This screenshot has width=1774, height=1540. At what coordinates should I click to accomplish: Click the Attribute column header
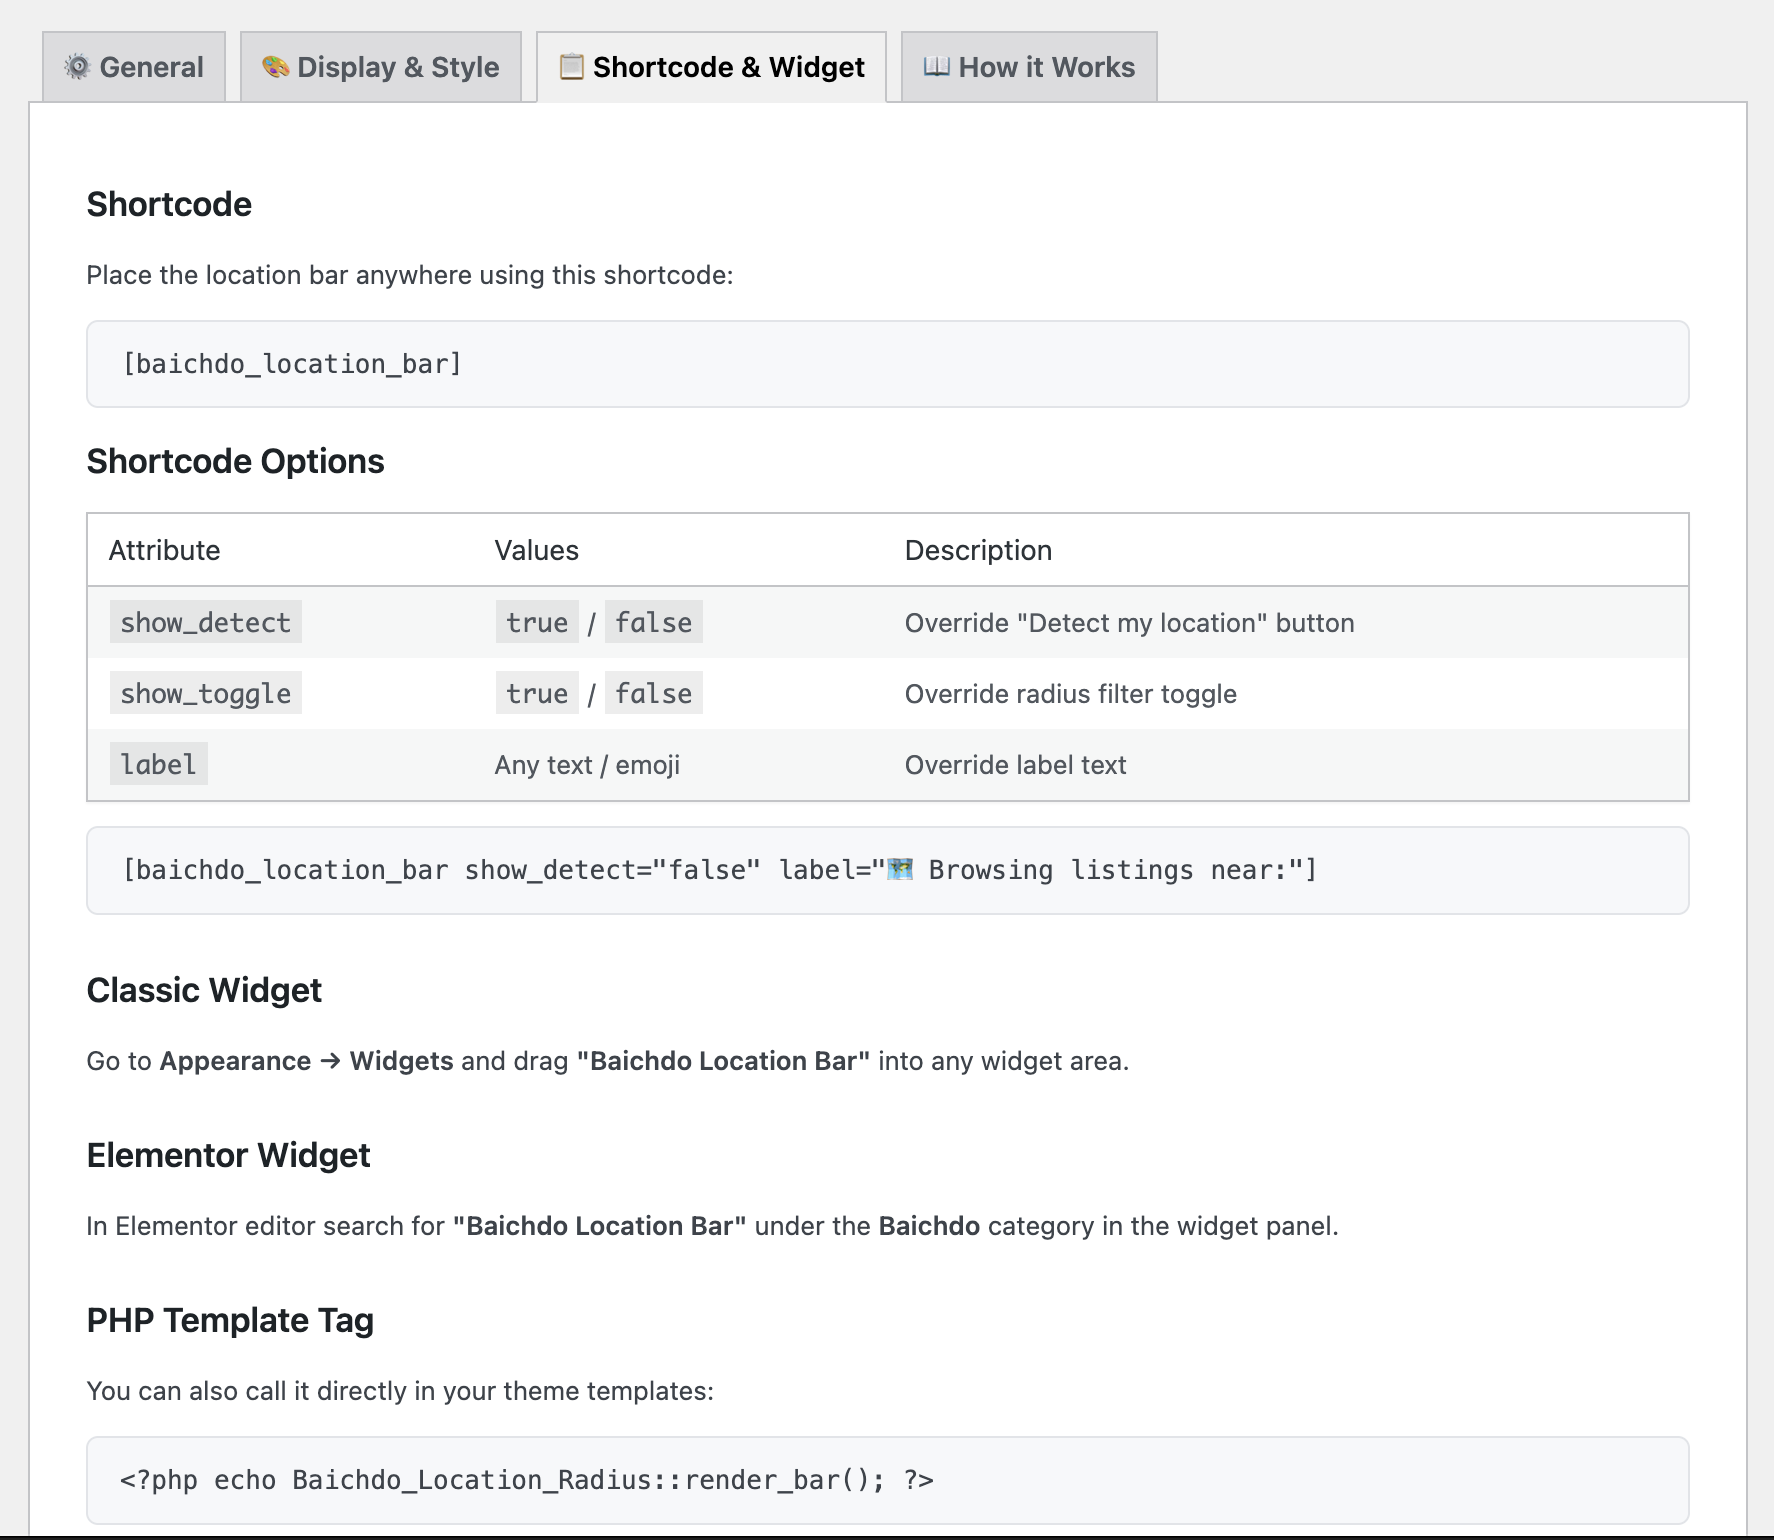pyautogui.click(x=164, y=550)
